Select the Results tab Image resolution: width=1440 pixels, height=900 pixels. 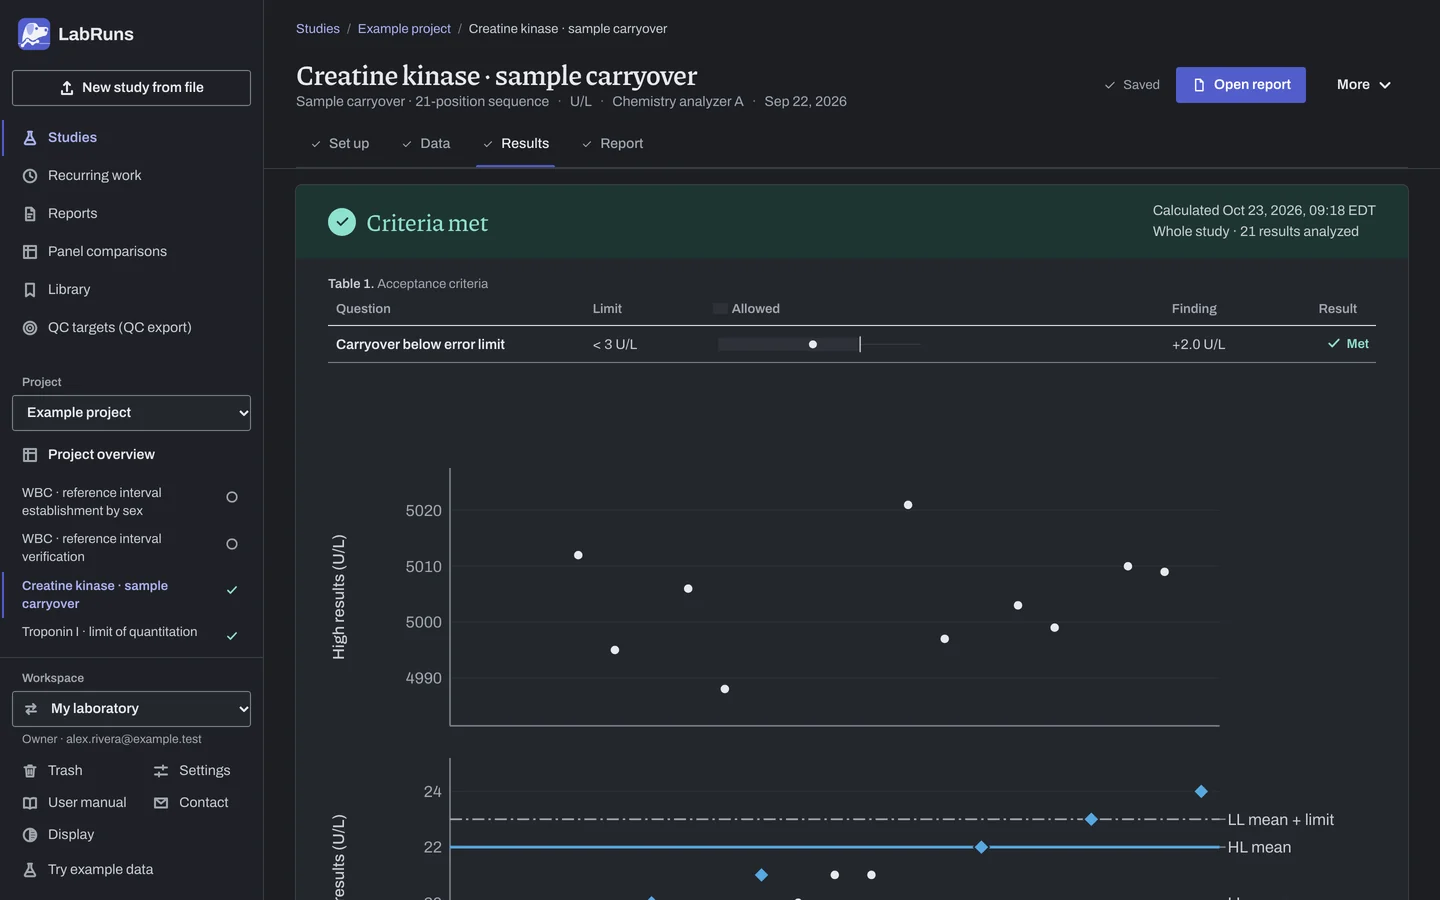click(516, 144)
